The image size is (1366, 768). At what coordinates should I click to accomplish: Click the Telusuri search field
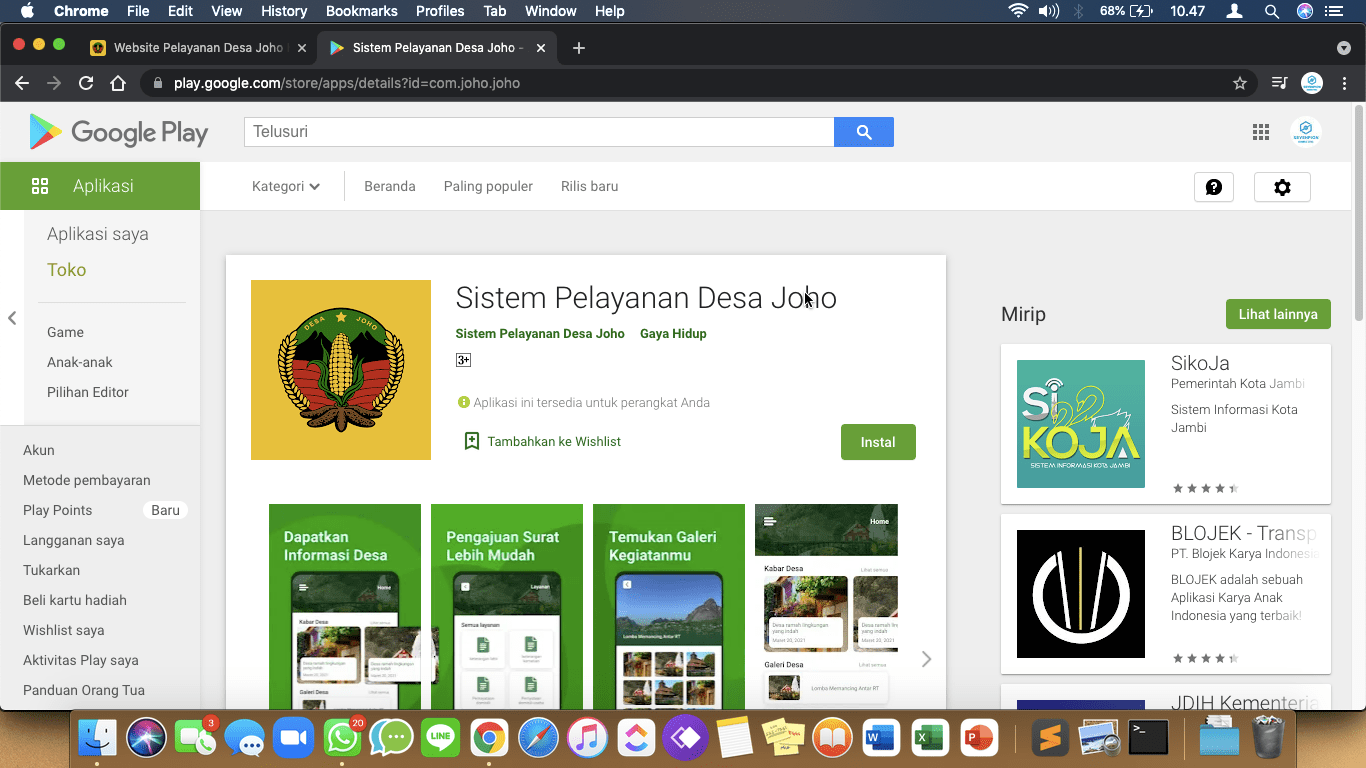(539, 132)
